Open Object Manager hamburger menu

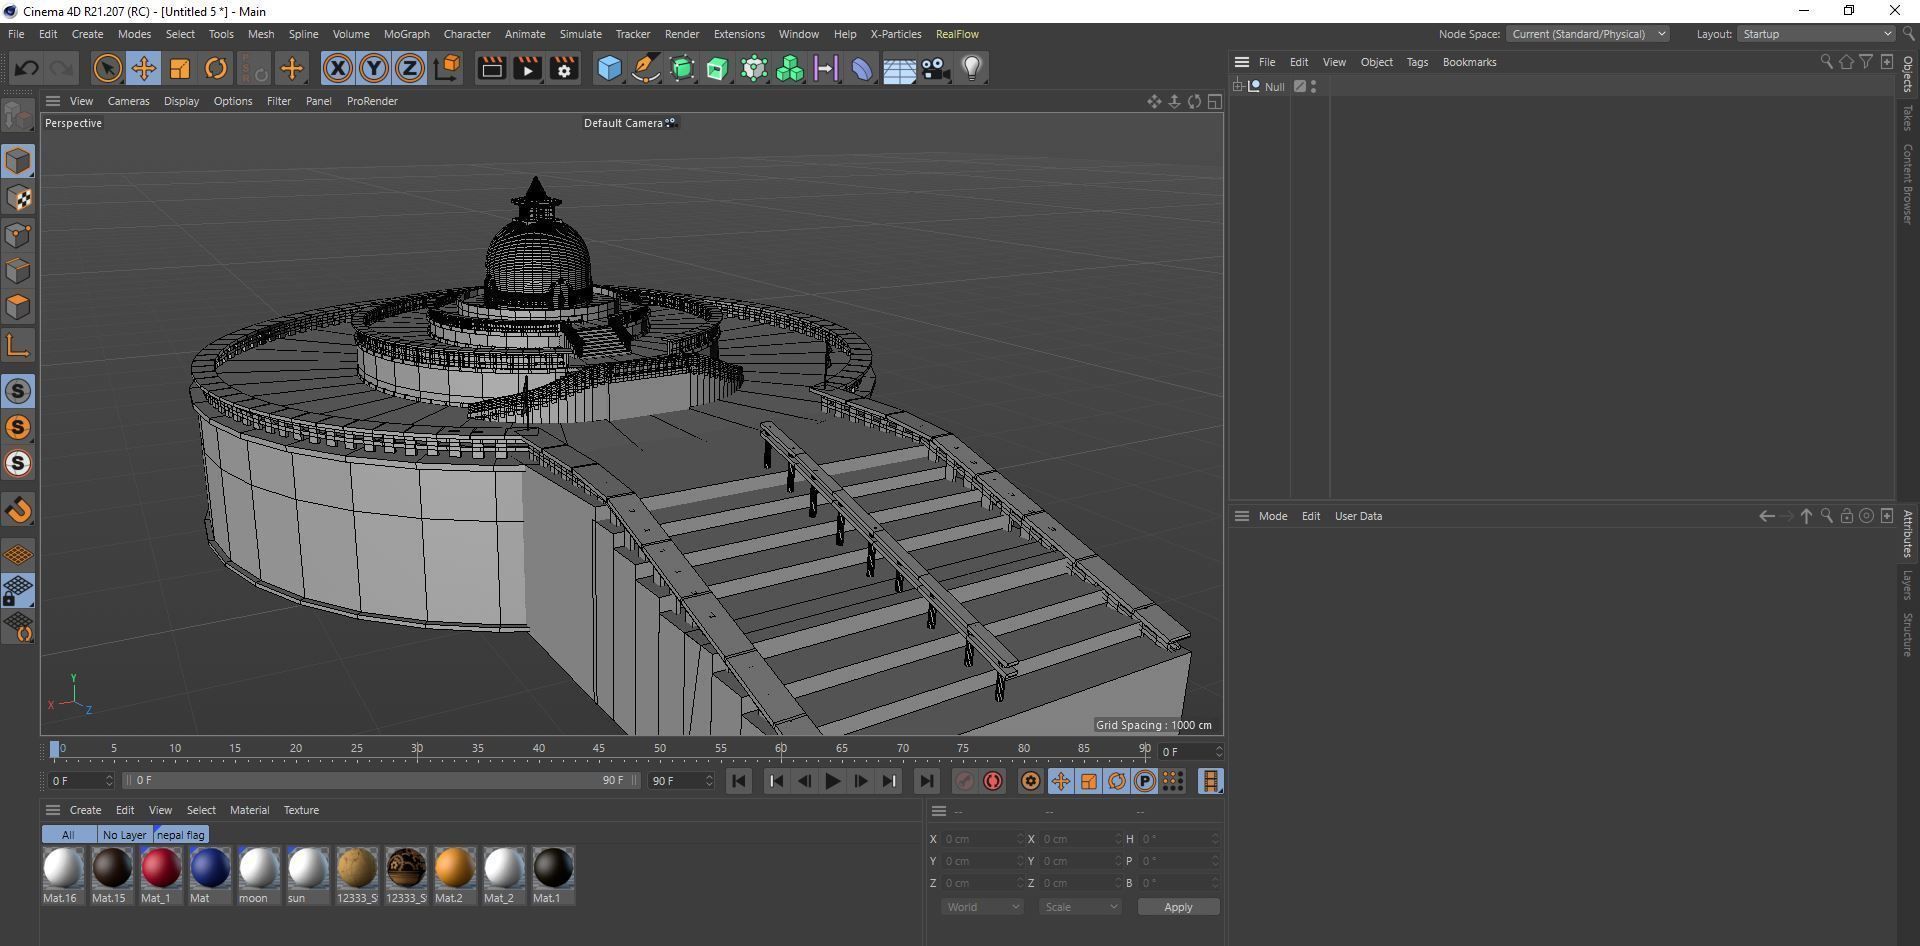tap(1241, 62)
